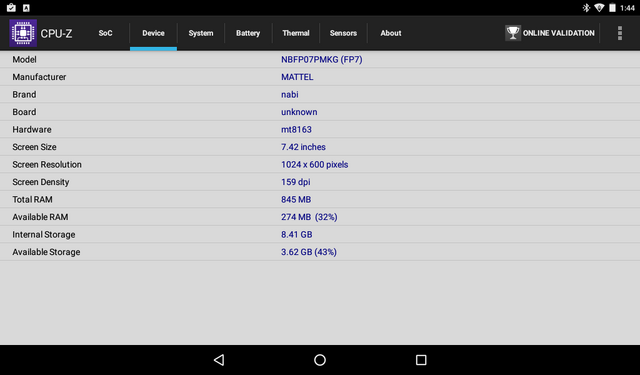Tap the Recent Apps square button
Viewport: 640px width, 375px height.
pos(421,360)
